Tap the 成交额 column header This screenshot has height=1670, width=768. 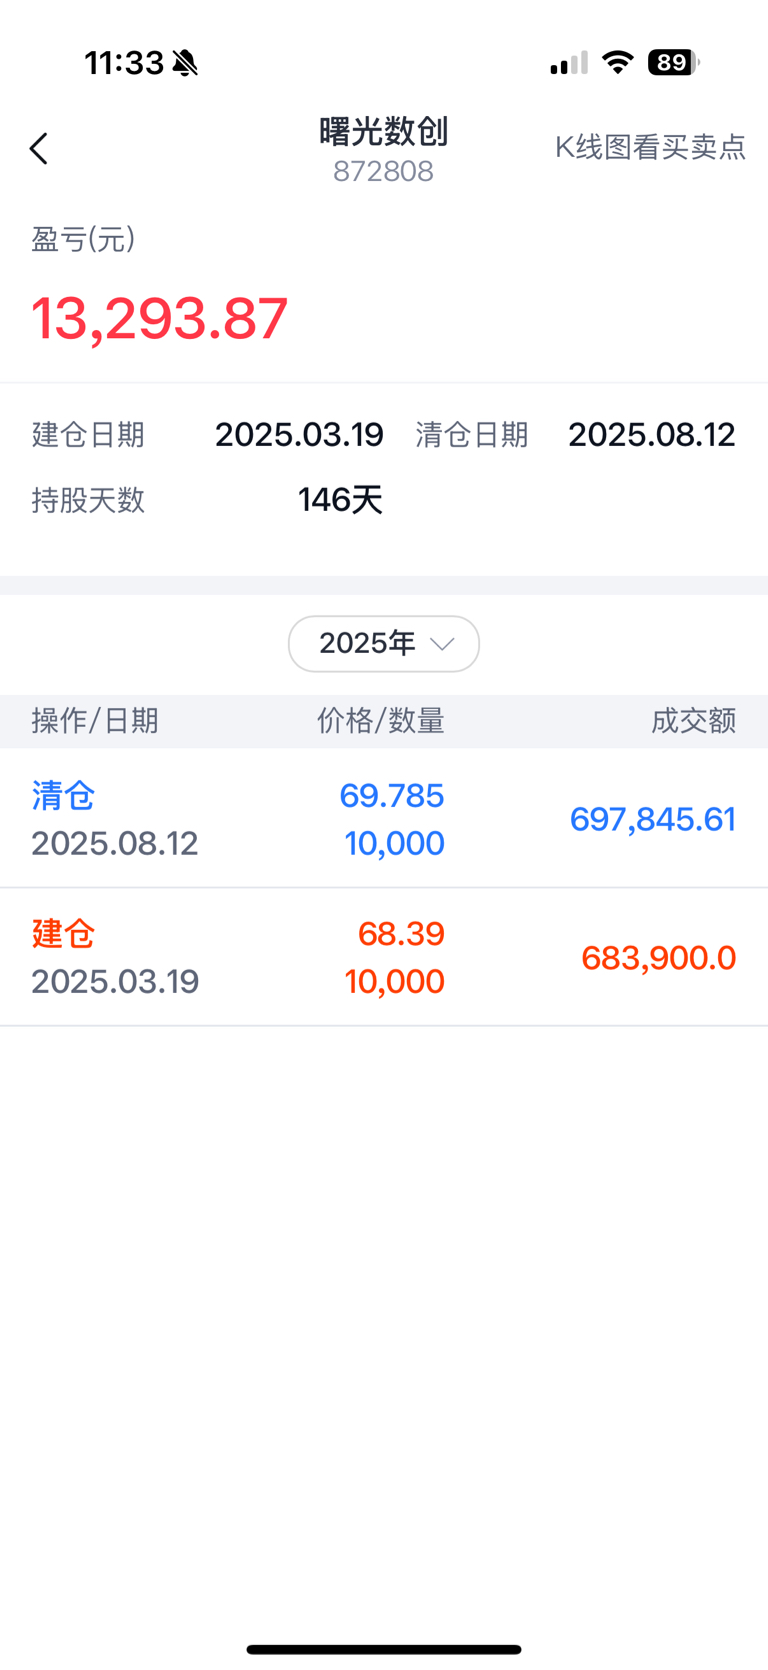tap(693, 721)
